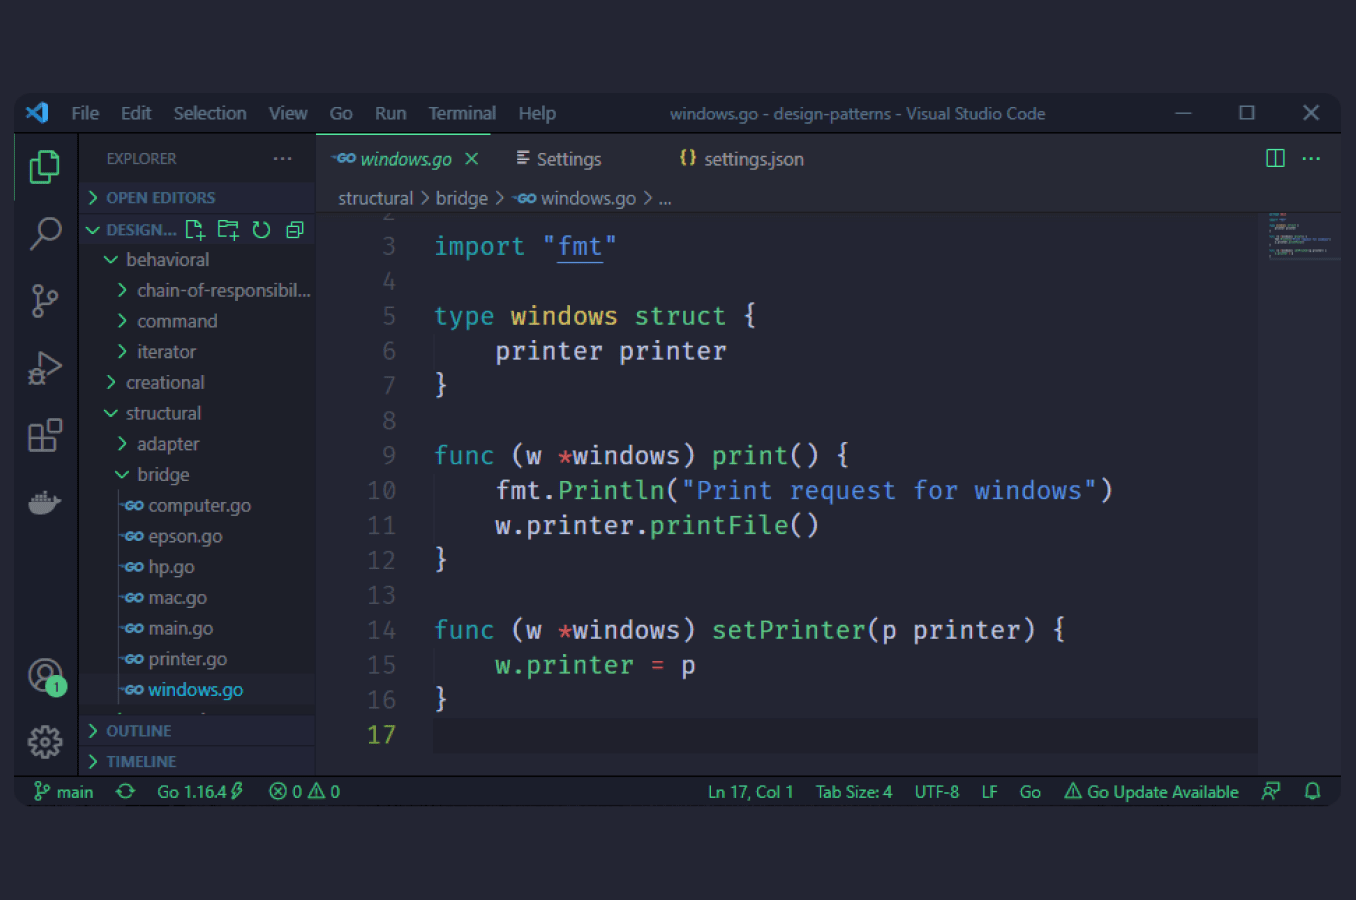Open the Search view
This screenshot has height=900, width=1356.
[x=45, y=233]
